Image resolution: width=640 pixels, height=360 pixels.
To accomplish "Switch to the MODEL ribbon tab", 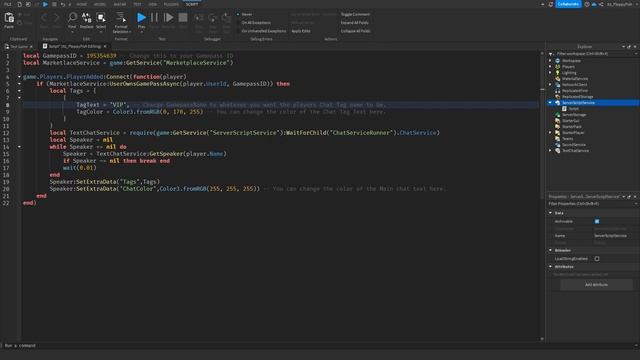I will pyautogui.click(x=100, y=4).
